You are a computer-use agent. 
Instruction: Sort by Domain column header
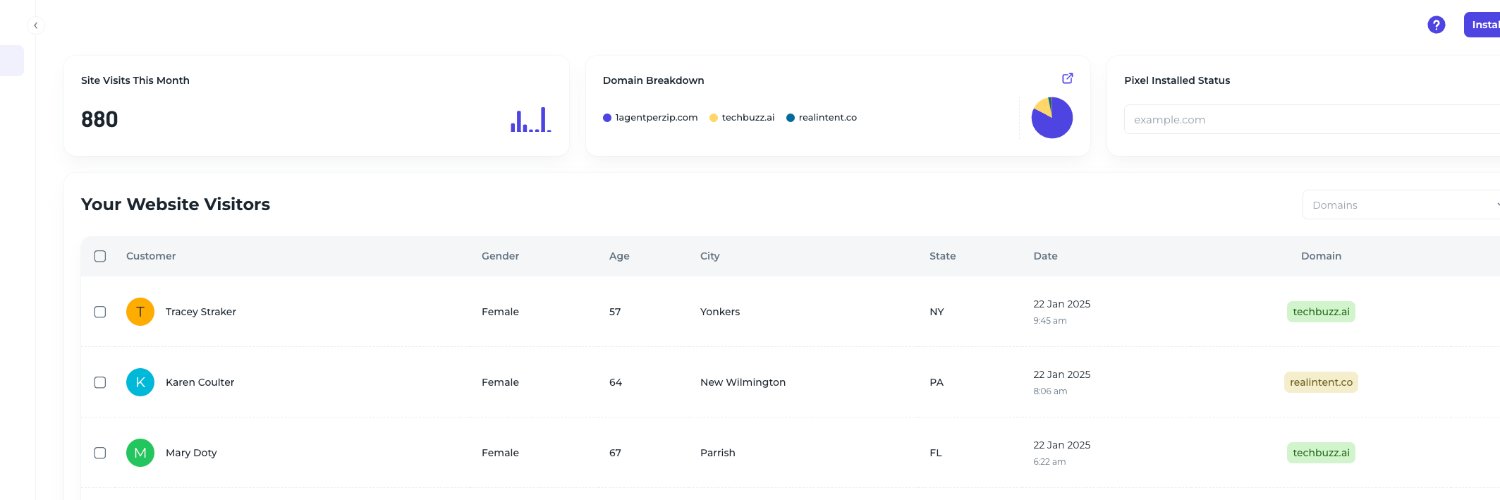click(1321, 256)
